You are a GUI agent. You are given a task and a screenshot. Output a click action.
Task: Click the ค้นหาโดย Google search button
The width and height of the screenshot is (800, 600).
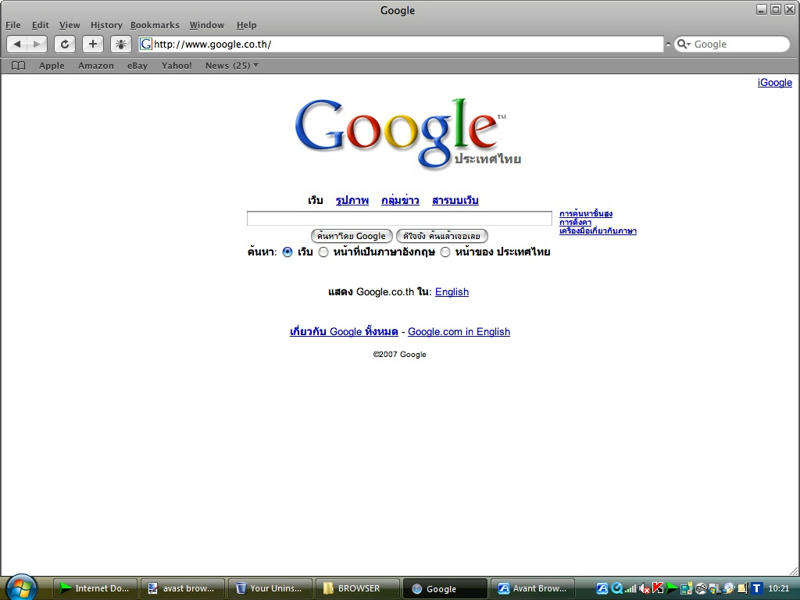(352, 236)
